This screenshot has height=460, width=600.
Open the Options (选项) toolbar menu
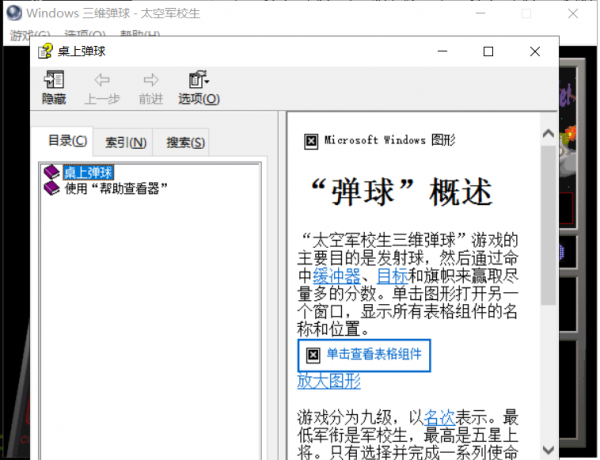pos(199,88)
